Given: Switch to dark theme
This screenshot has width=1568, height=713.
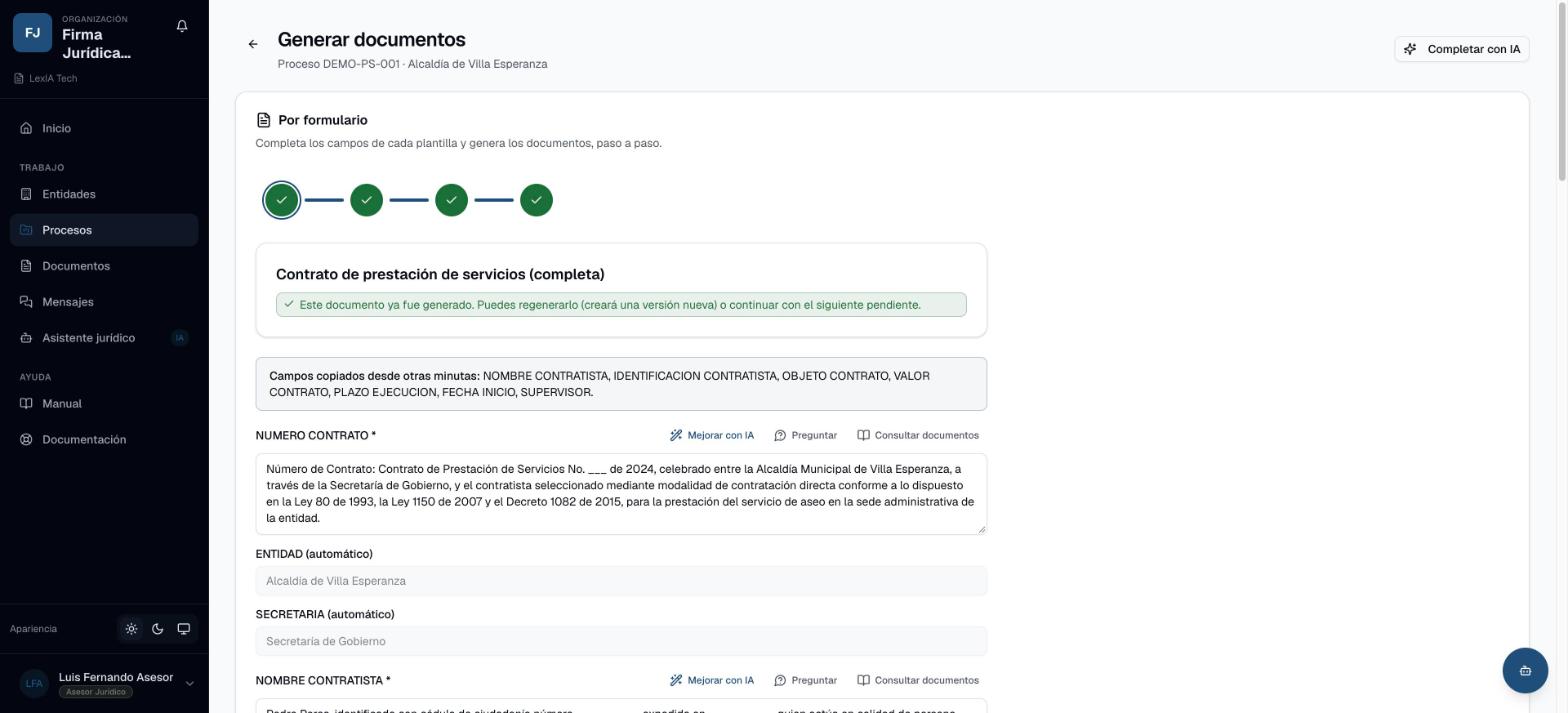Looking at the screenshot, I should click(x=157, y=629).
